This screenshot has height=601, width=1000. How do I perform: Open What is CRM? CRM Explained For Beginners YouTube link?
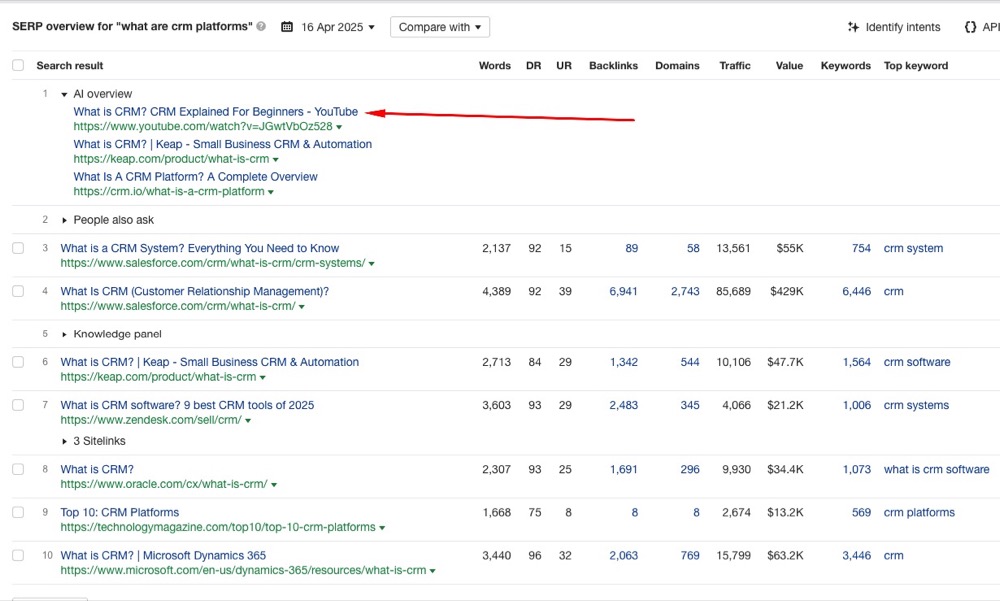pyautogui.click(x=216, y=112)
